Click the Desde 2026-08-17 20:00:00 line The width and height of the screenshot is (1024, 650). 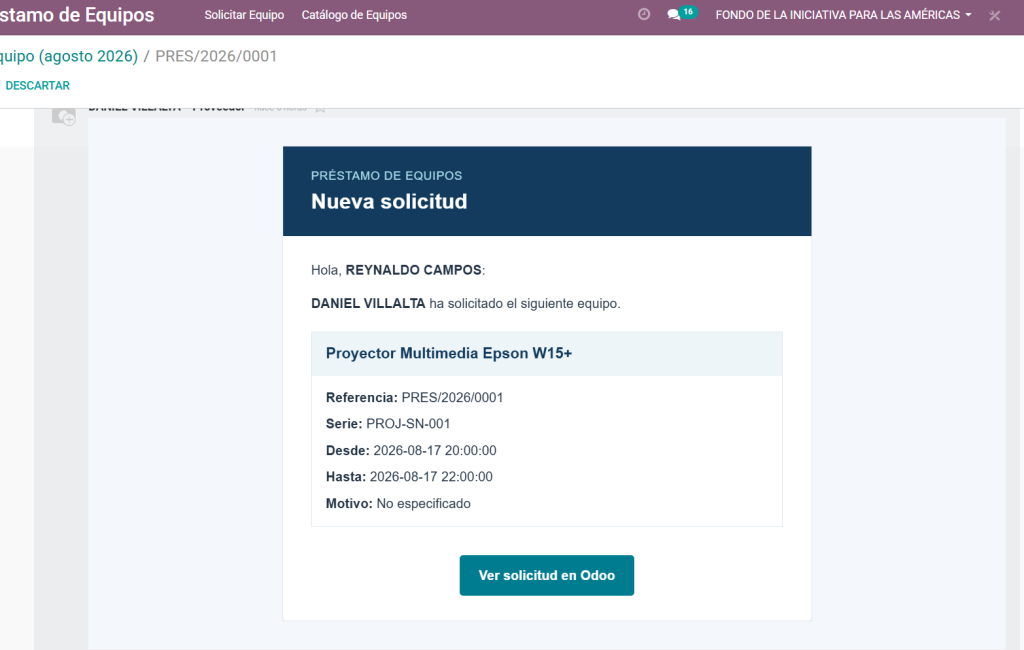411,451
